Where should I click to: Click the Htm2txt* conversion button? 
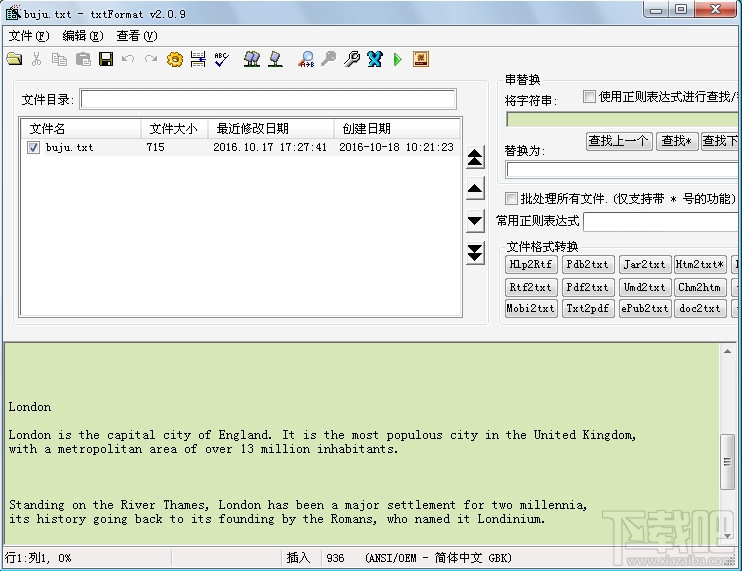point(700,264)
